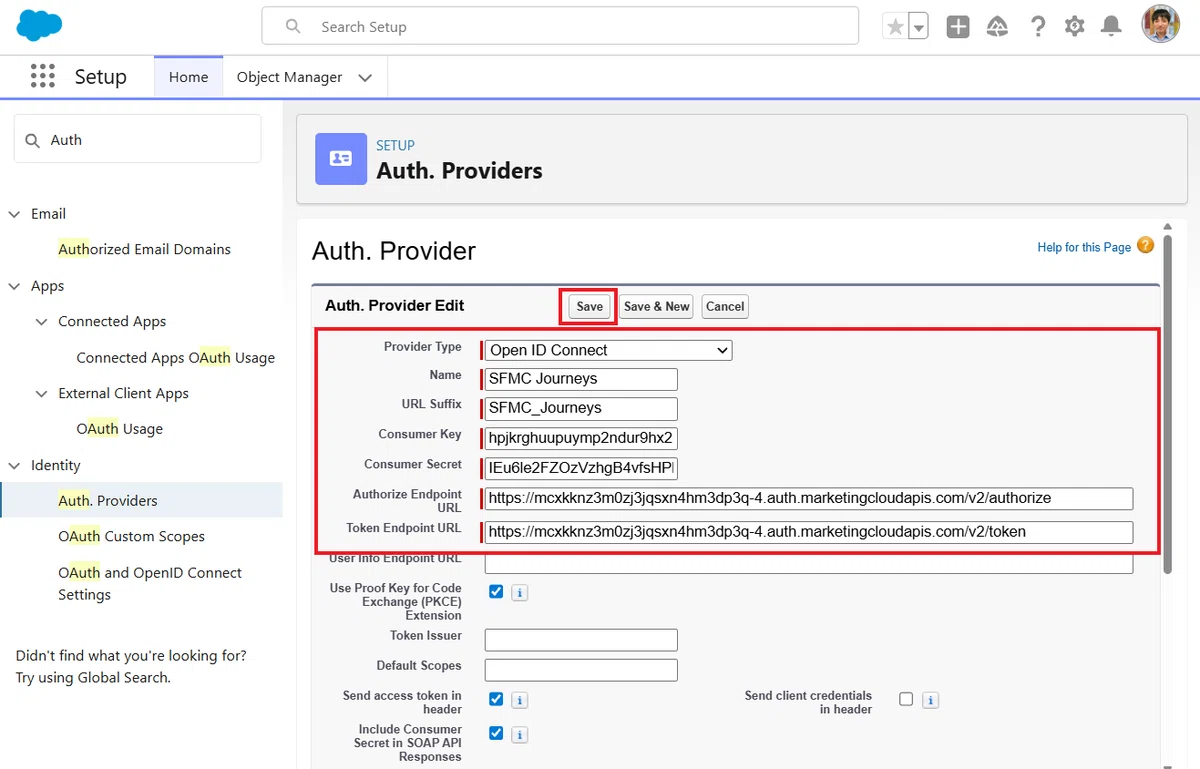This screenshot has width=1200, height=769.
Task: Uncheck Use Proof Key for Code Exchange
Action: click(496, 592)
